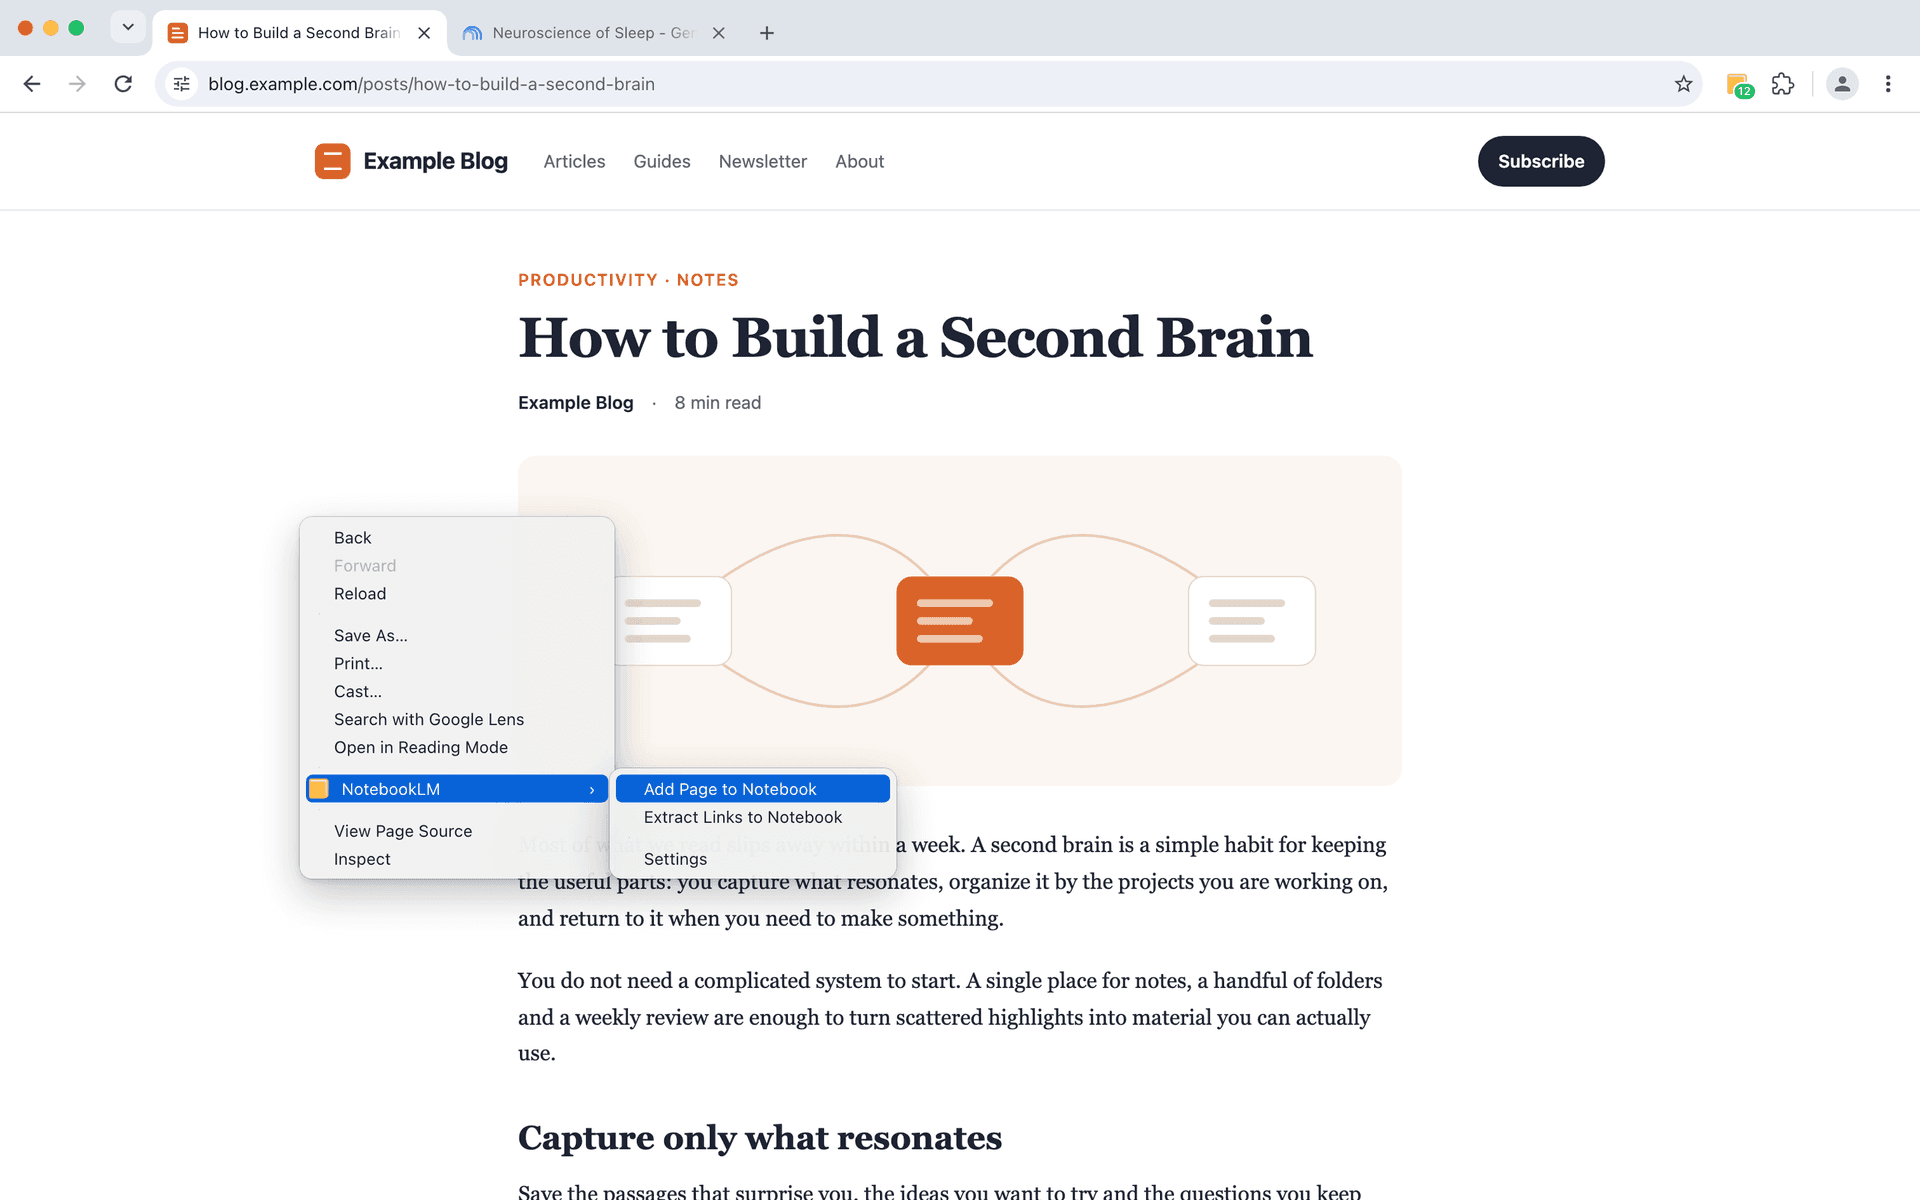Screen dimensions: 1920x1200
Task: Select Extract Links to Notebook
Action: (753, 817)
